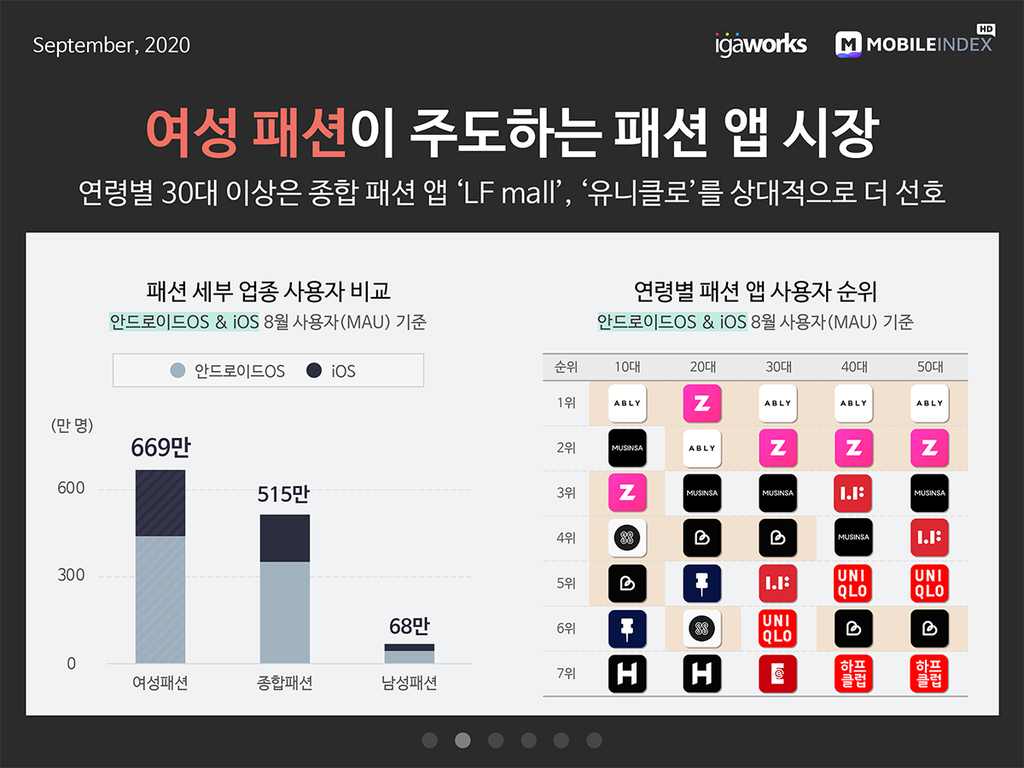This screenshot has height=768, width=1024.
Task: Click the ABLY icon ranked 1위 for 30대
Action: tap(778, 403)
